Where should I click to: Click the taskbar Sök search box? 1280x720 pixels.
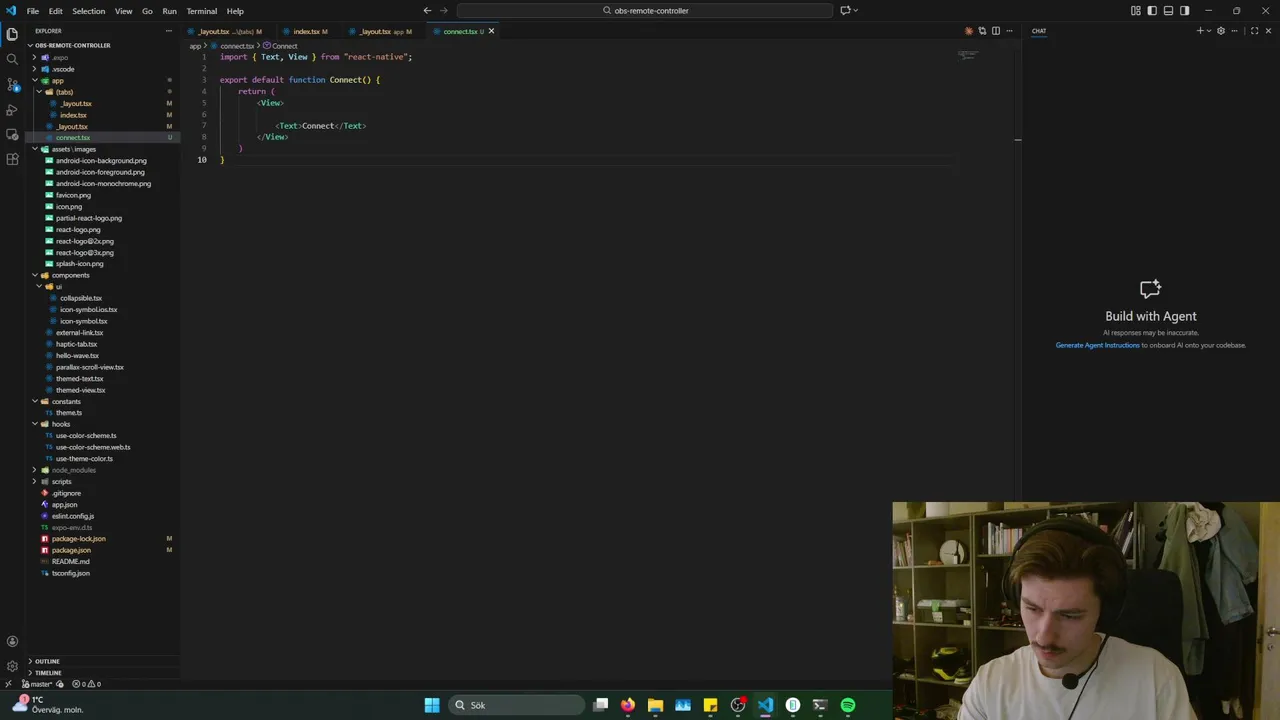514,705
